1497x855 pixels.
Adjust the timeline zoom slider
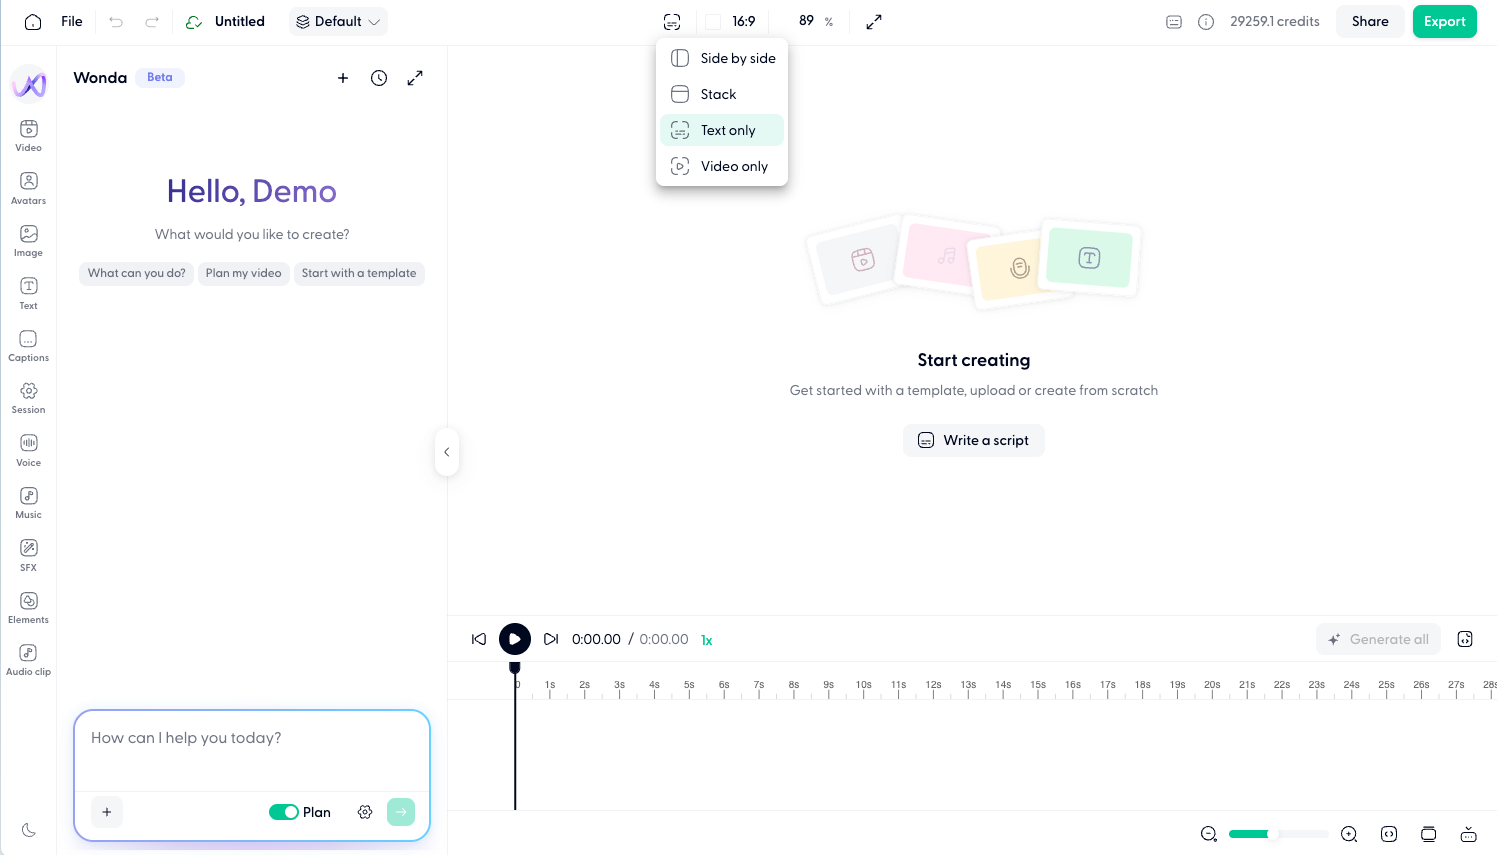[1272, 834]
